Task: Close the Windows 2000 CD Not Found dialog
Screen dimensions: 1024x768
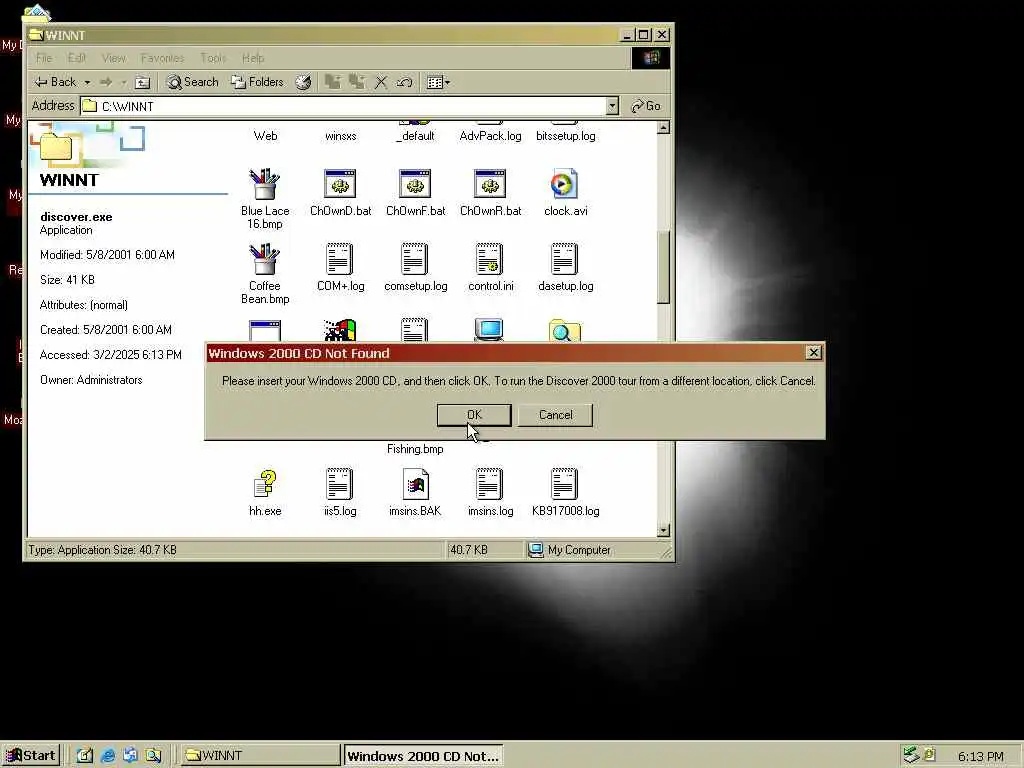Action: click(813, 353)
